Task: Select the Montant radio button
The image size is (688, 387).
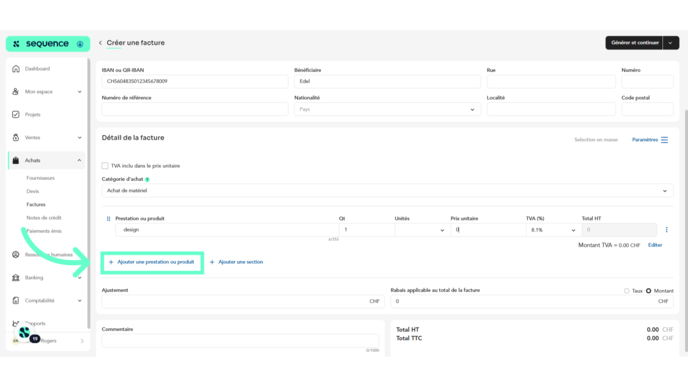Action: tap(649, 291)
